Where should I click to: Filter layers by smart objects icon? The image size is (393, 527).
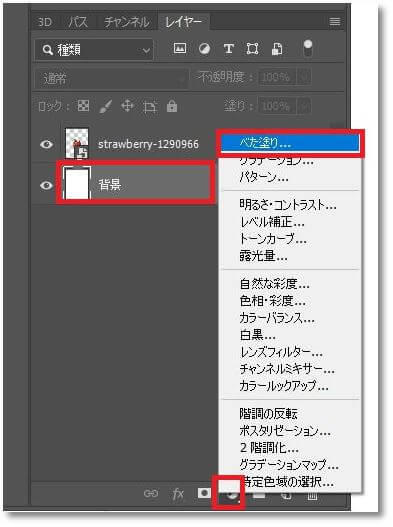(277, 49)
